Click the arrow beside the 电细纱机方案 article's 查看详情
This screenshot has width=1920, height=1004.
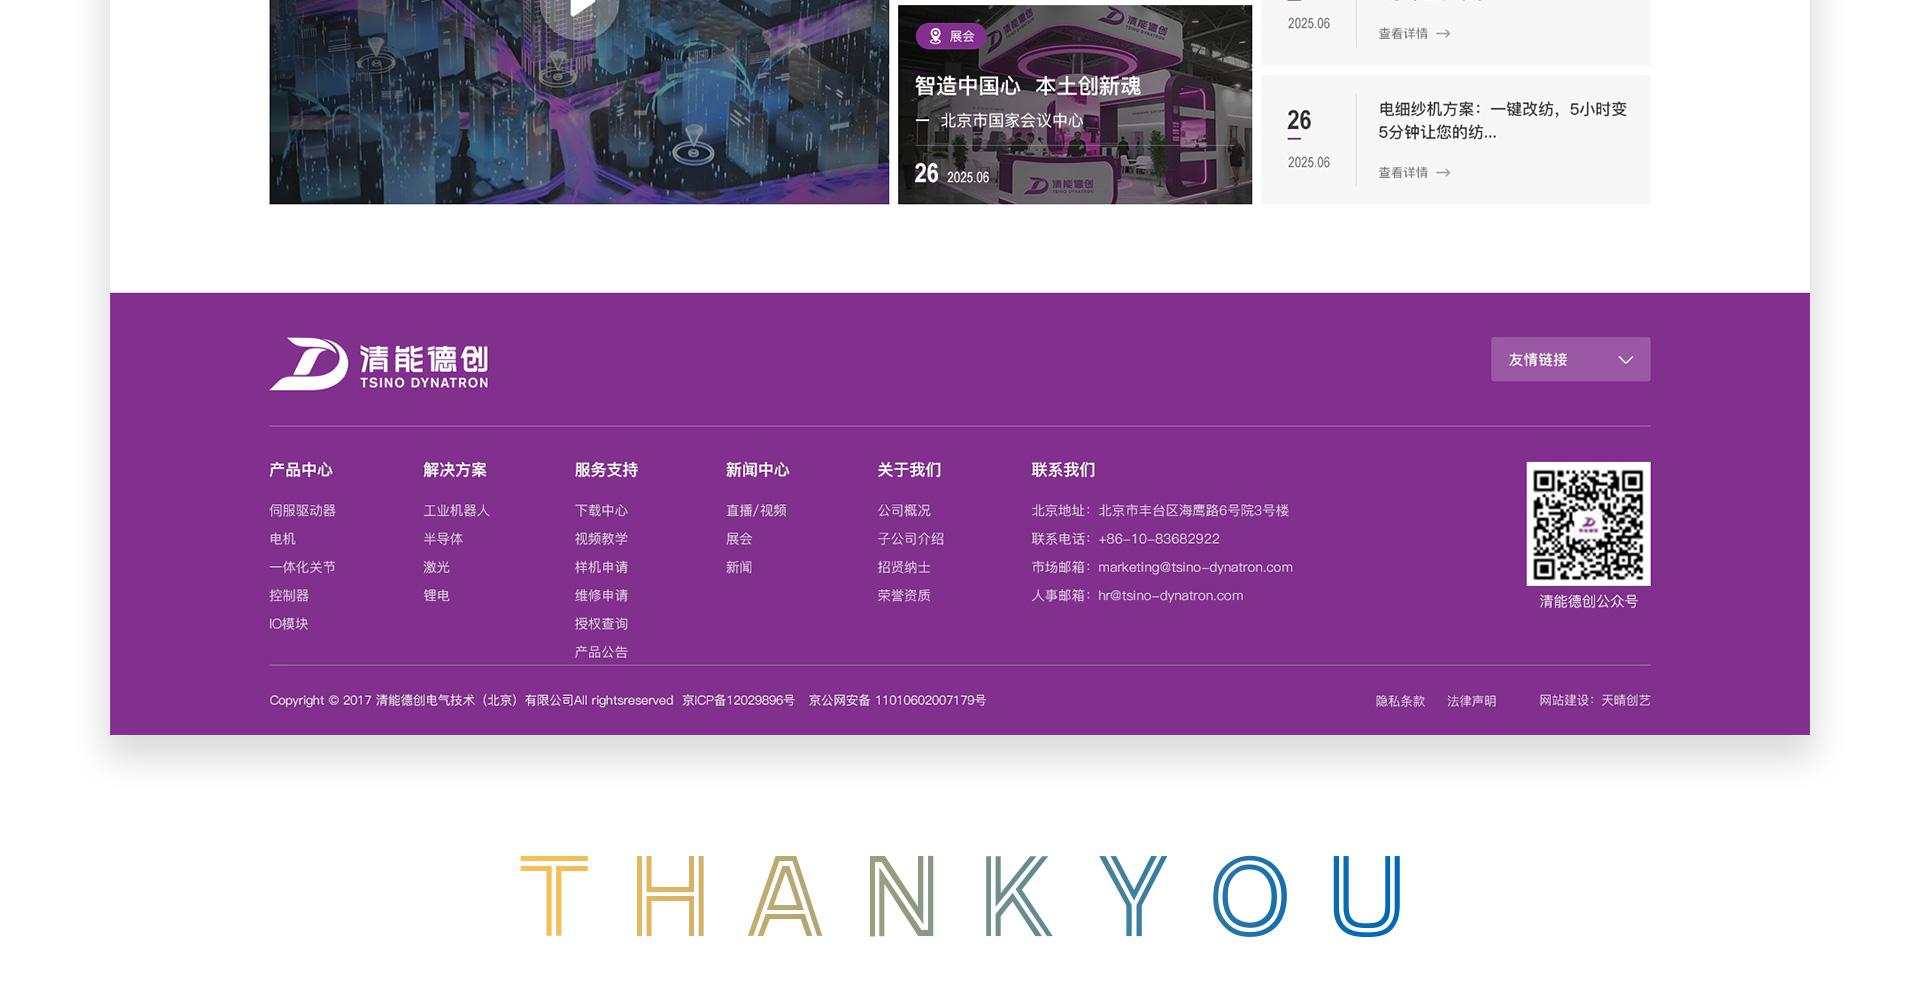(1443, 173)
